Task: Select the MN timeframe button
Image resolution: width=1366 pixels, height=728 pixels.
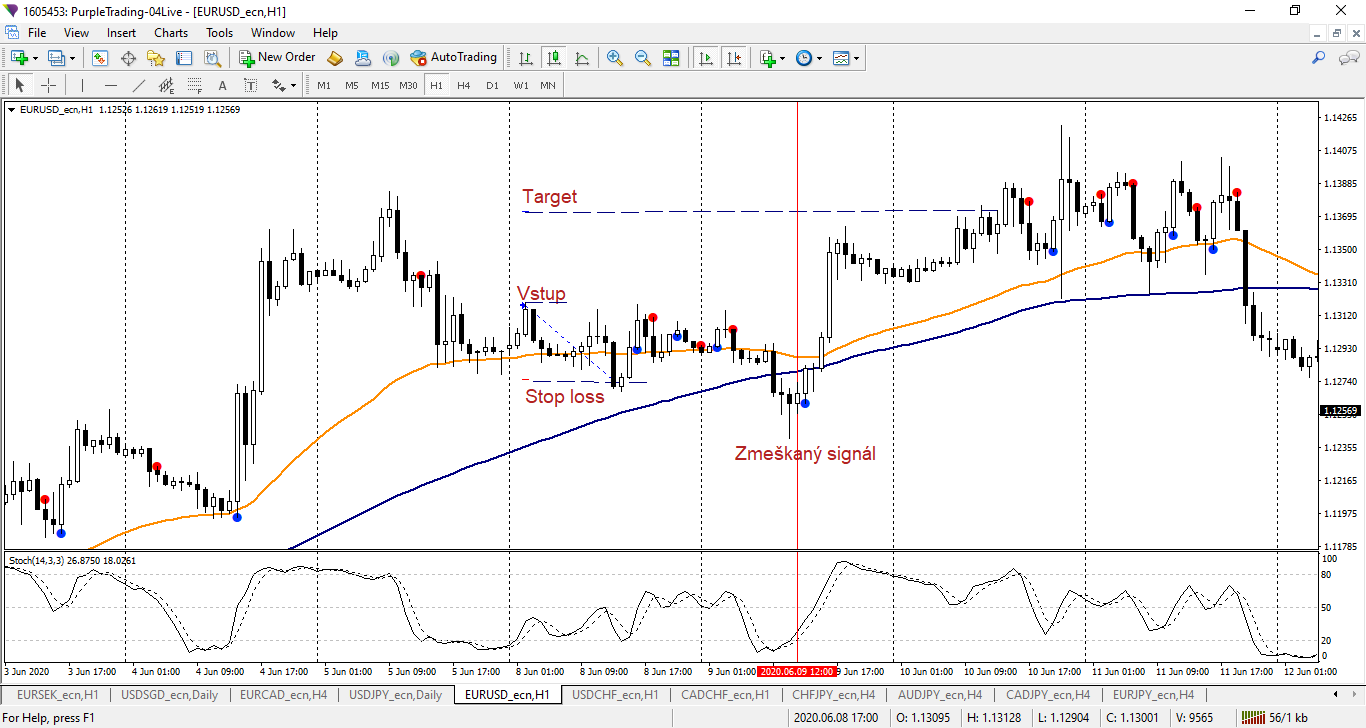Action: pos(548,85)
